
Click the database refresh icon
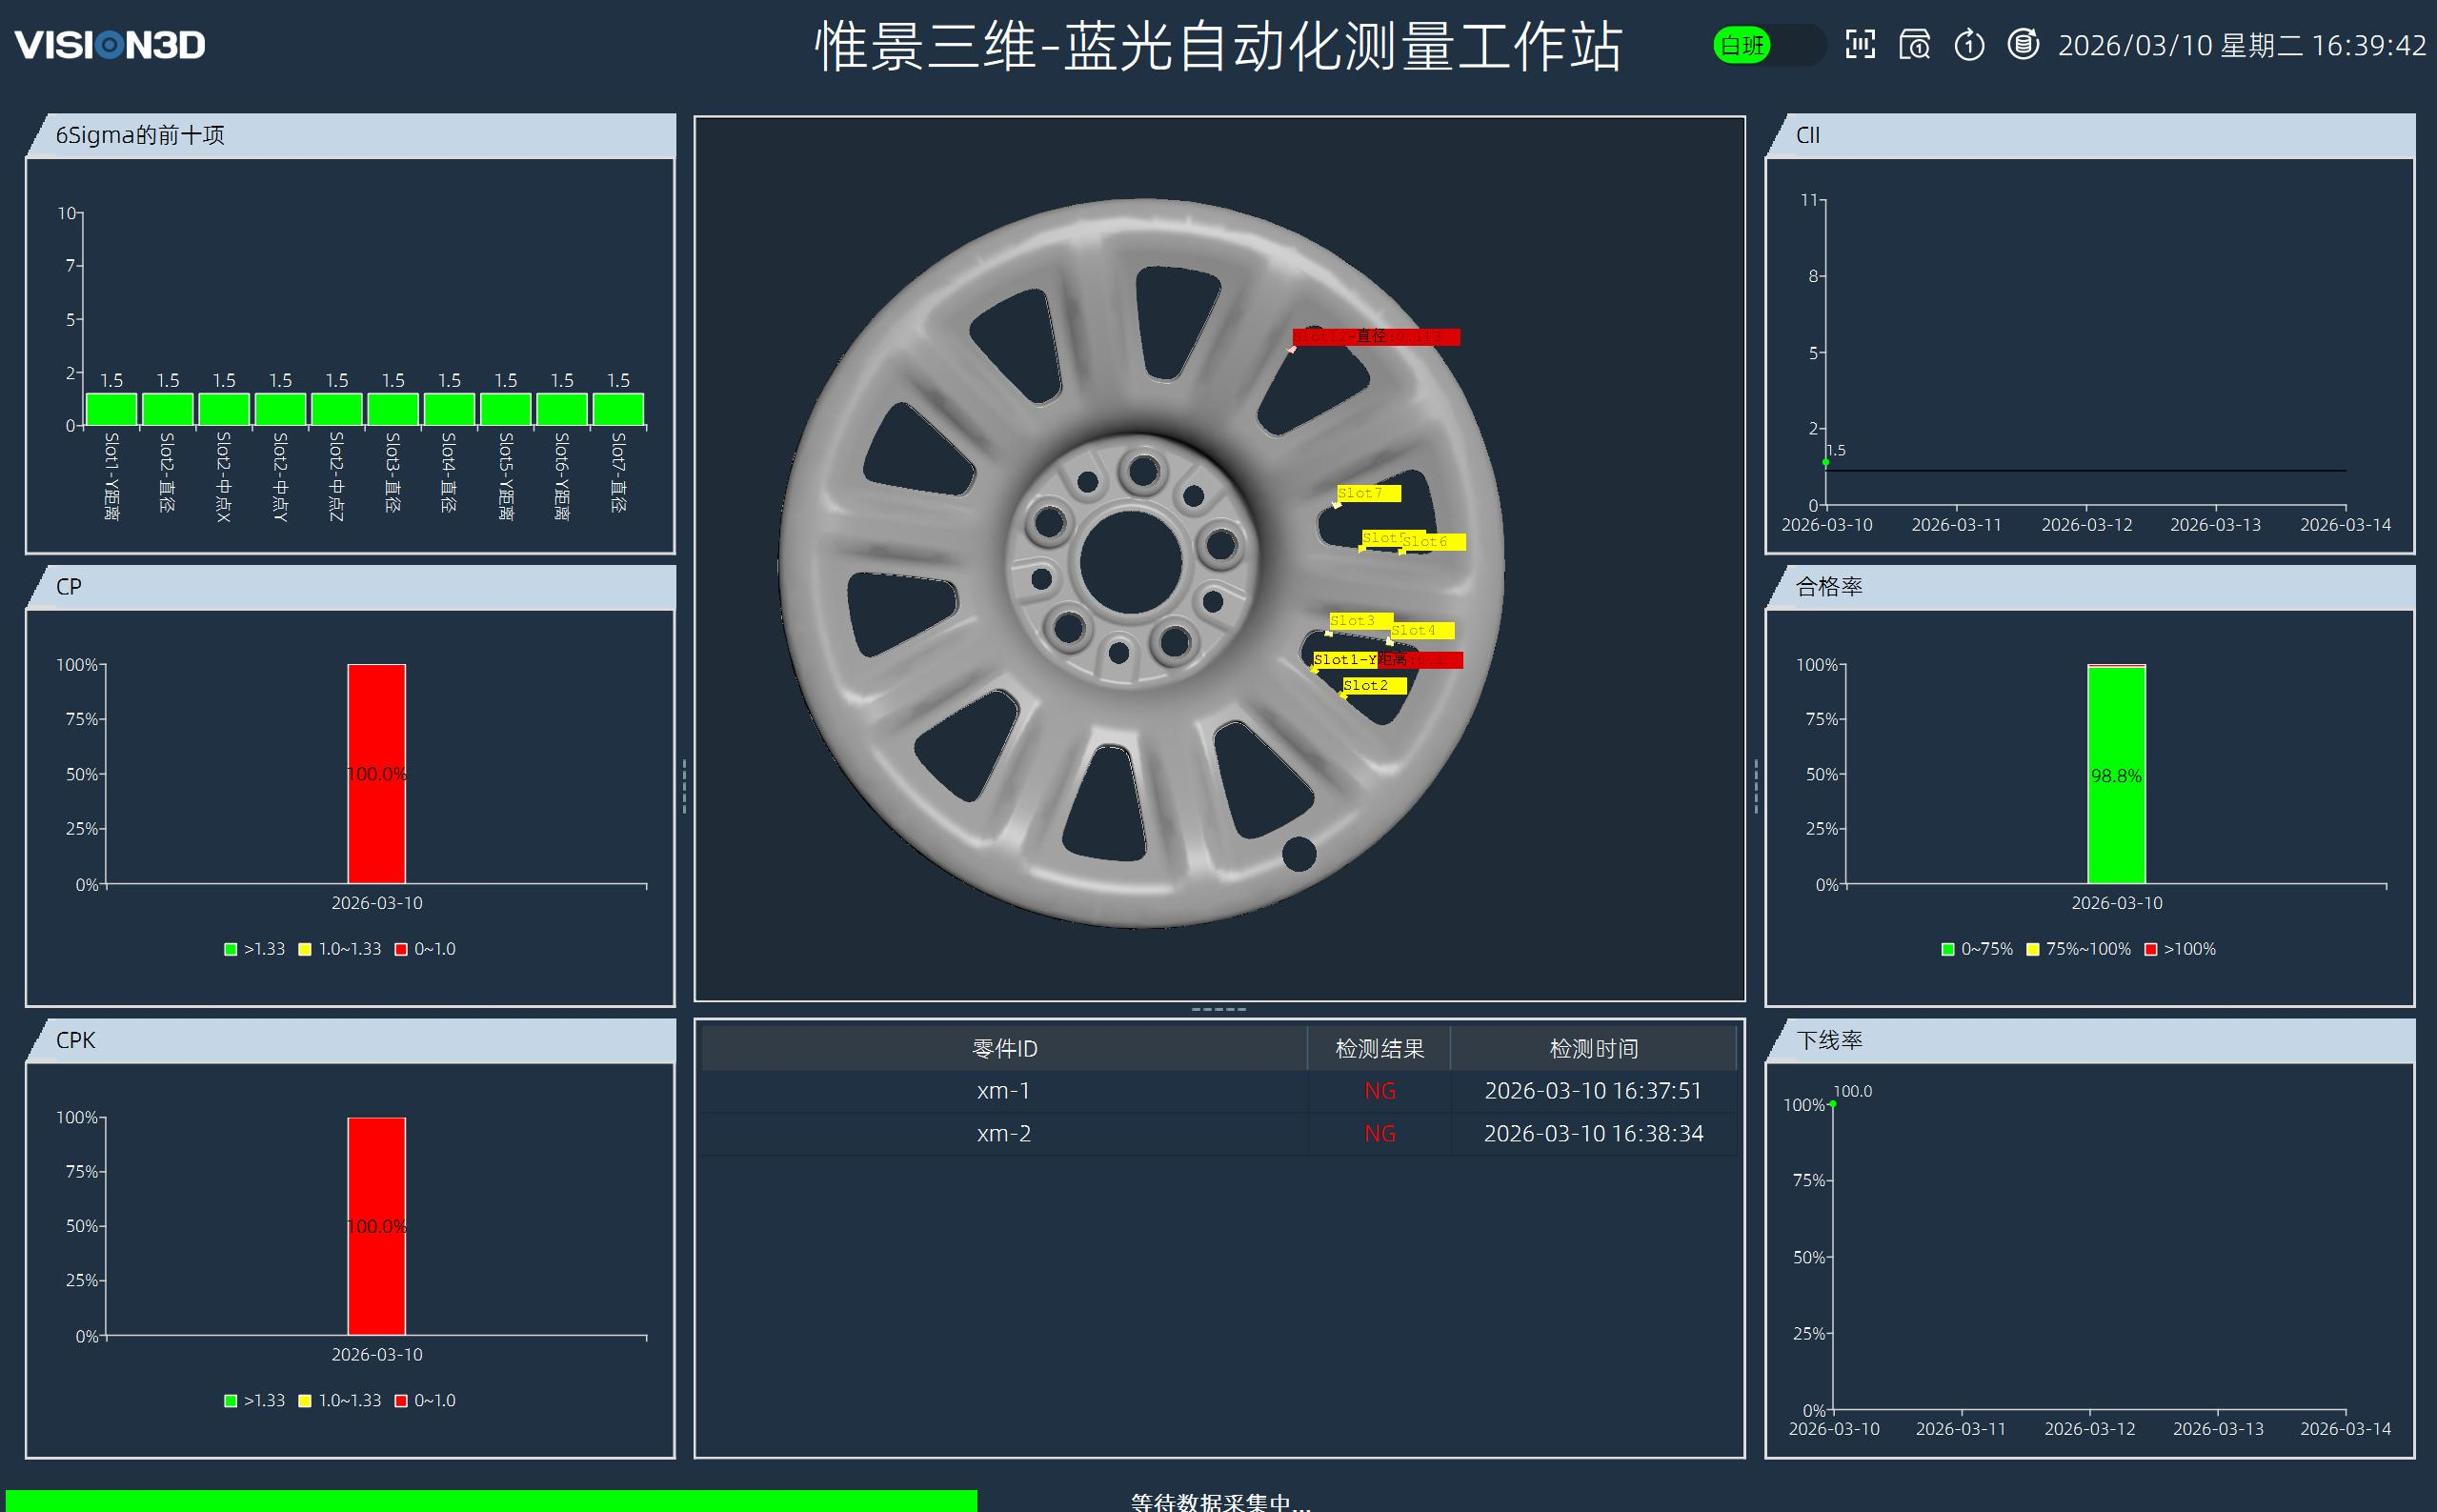click(x=2023, y=44)
